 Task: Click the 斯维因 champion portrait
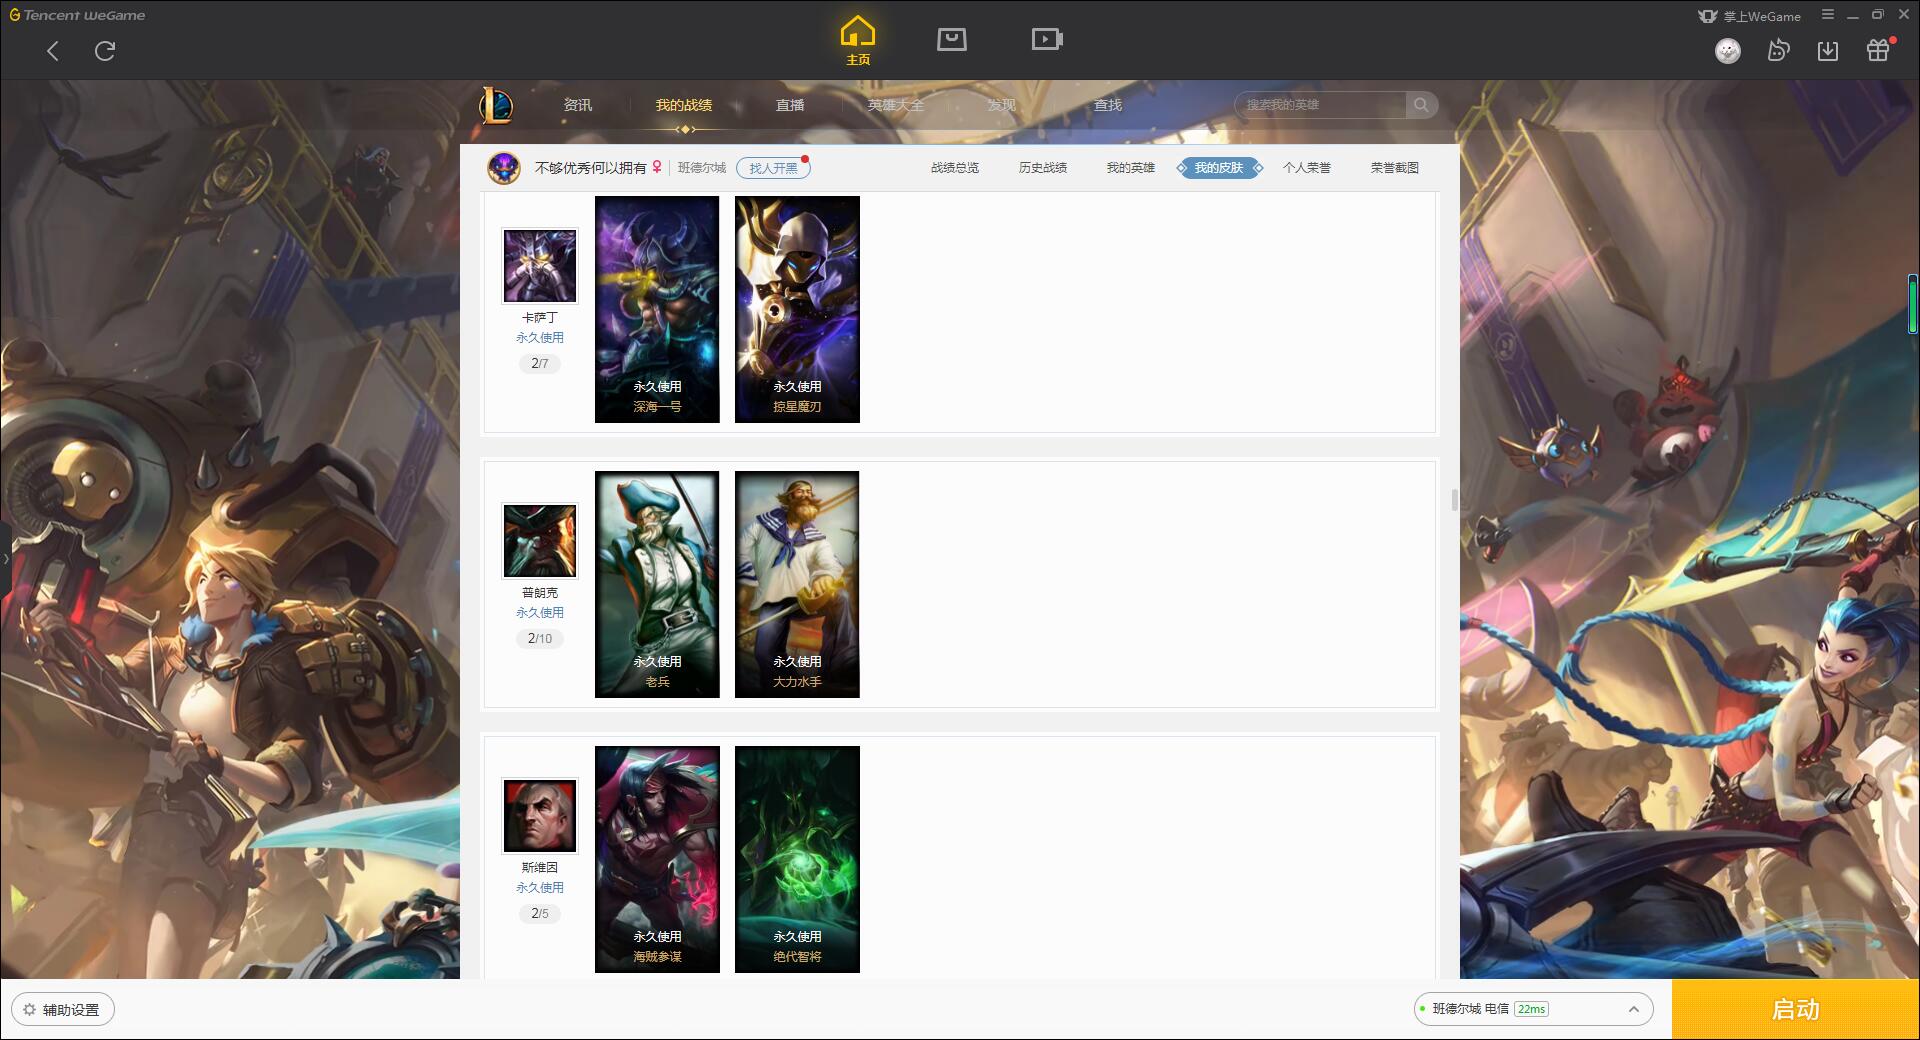(x=540, y=816)
